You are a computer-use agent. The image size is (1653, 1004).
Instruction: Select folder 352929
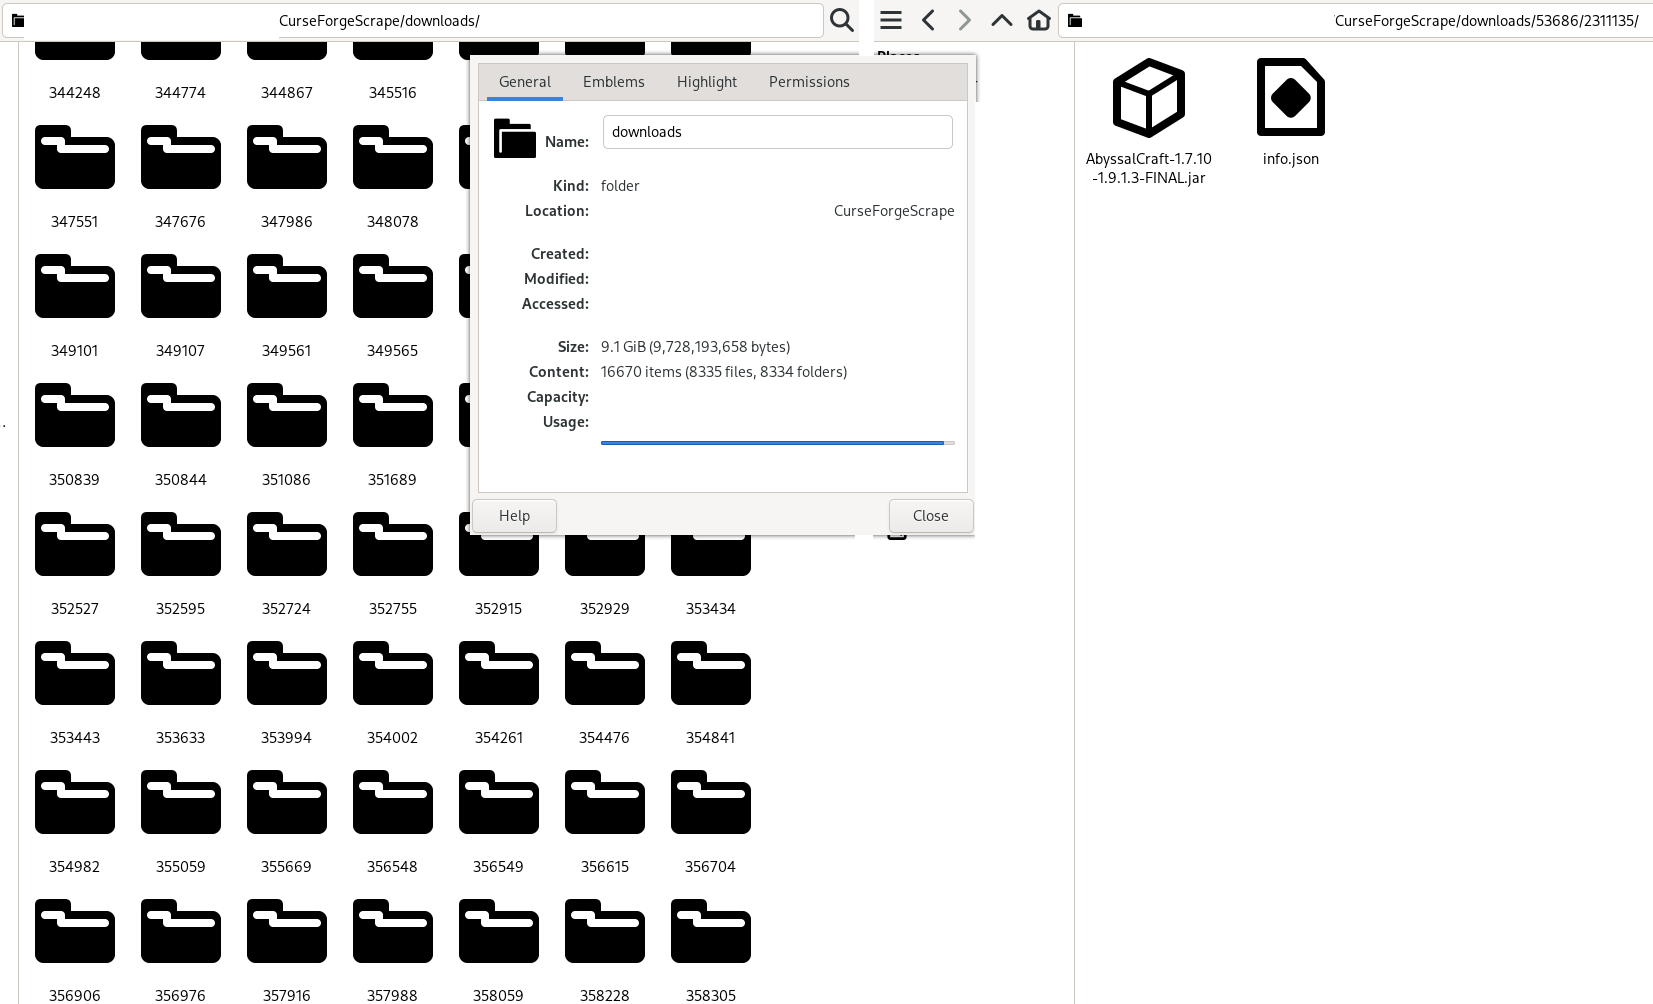pyautogui.click(x=605, y=557)
